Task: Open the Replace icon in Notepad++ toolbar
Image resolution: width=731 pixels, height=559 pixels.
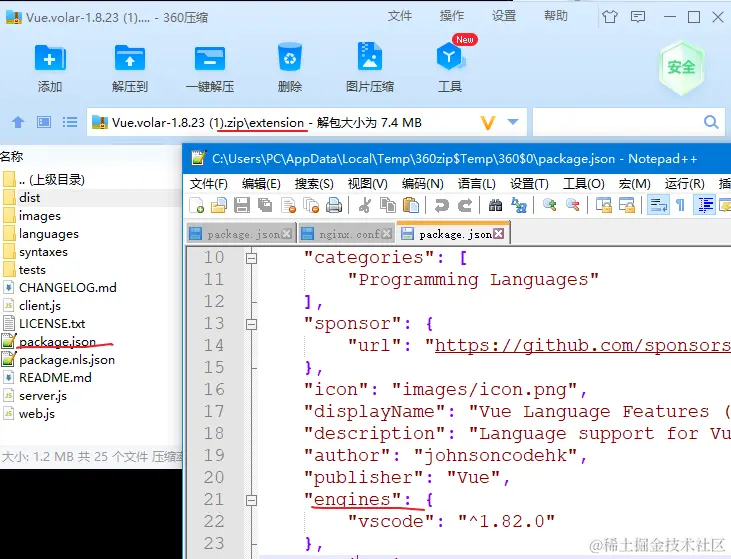Action: pos(518,205)
